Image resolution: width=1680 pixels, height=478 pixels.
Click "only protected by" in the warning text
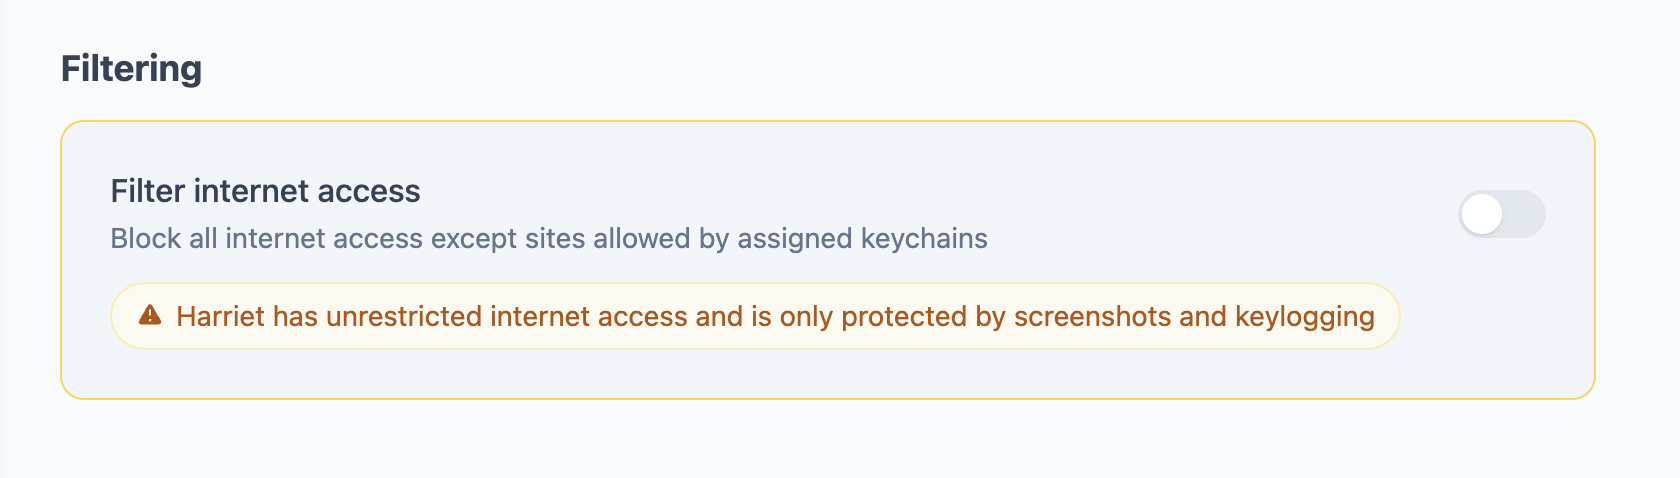[x=892, y=316]
